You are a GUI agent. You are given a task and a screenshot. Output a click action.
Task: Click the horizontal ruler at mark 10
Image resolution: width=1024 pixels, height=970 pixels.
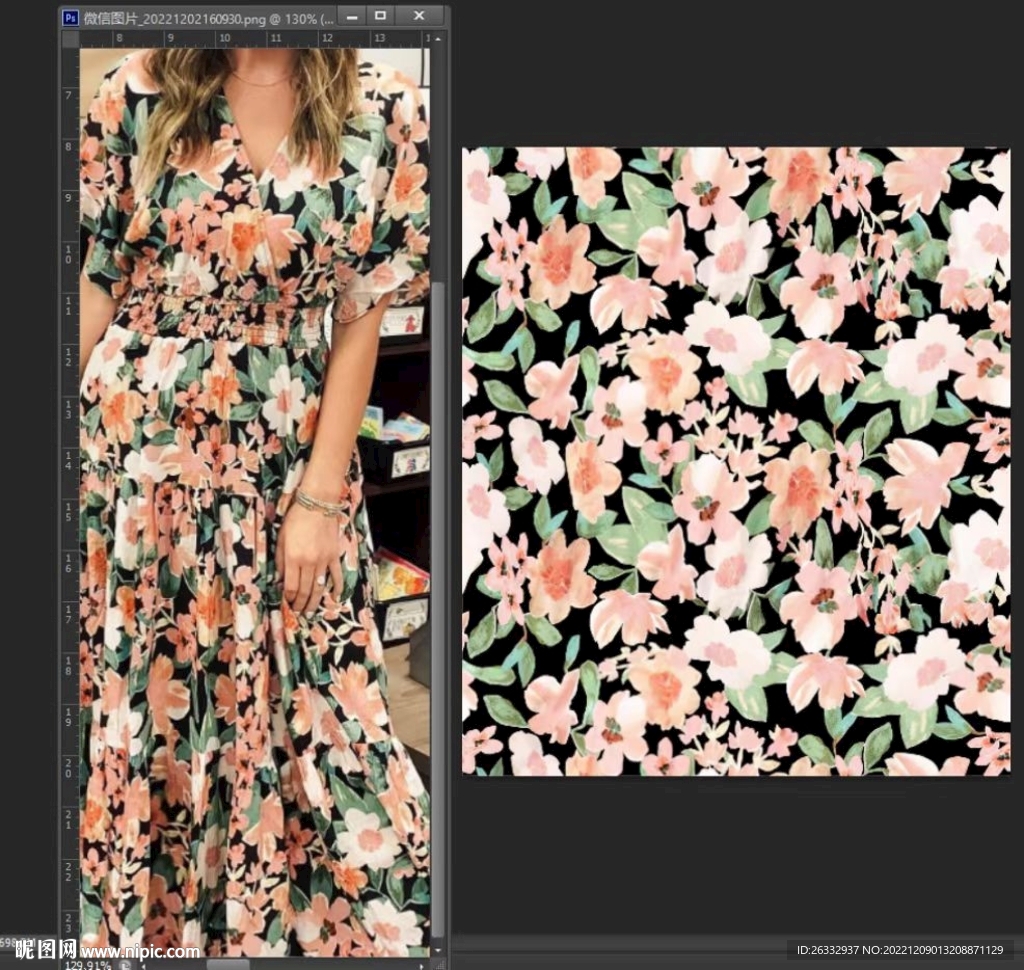pyautogui.click(x=224, y=39)
